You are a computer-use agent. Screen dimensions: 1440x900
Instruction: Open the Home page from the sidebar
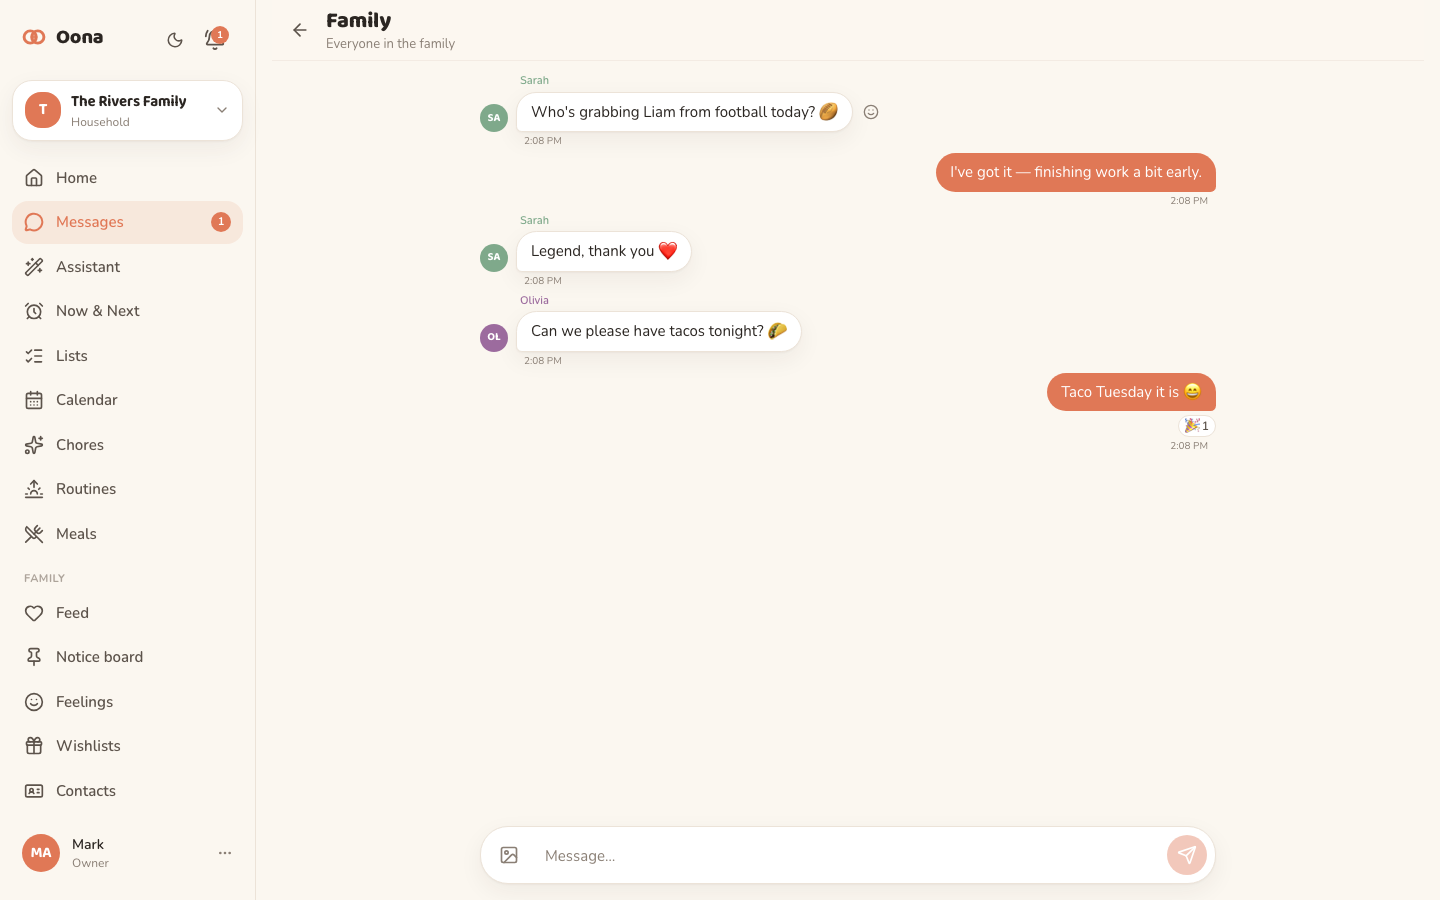tap(127, 178)
